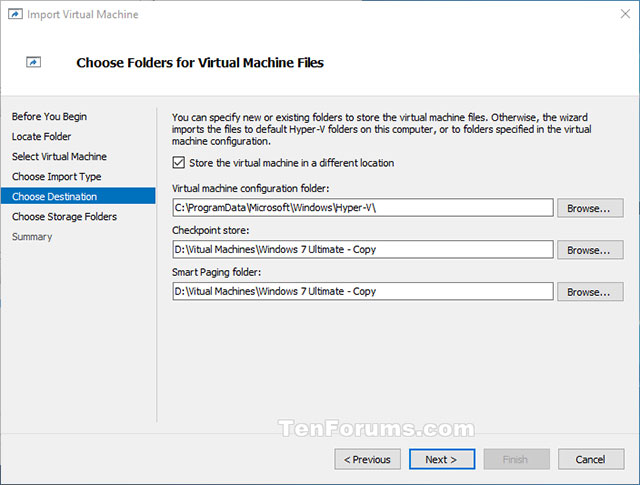Select the Choose Destination step
This screenshot has height=485, width=640.
(78, 196)
